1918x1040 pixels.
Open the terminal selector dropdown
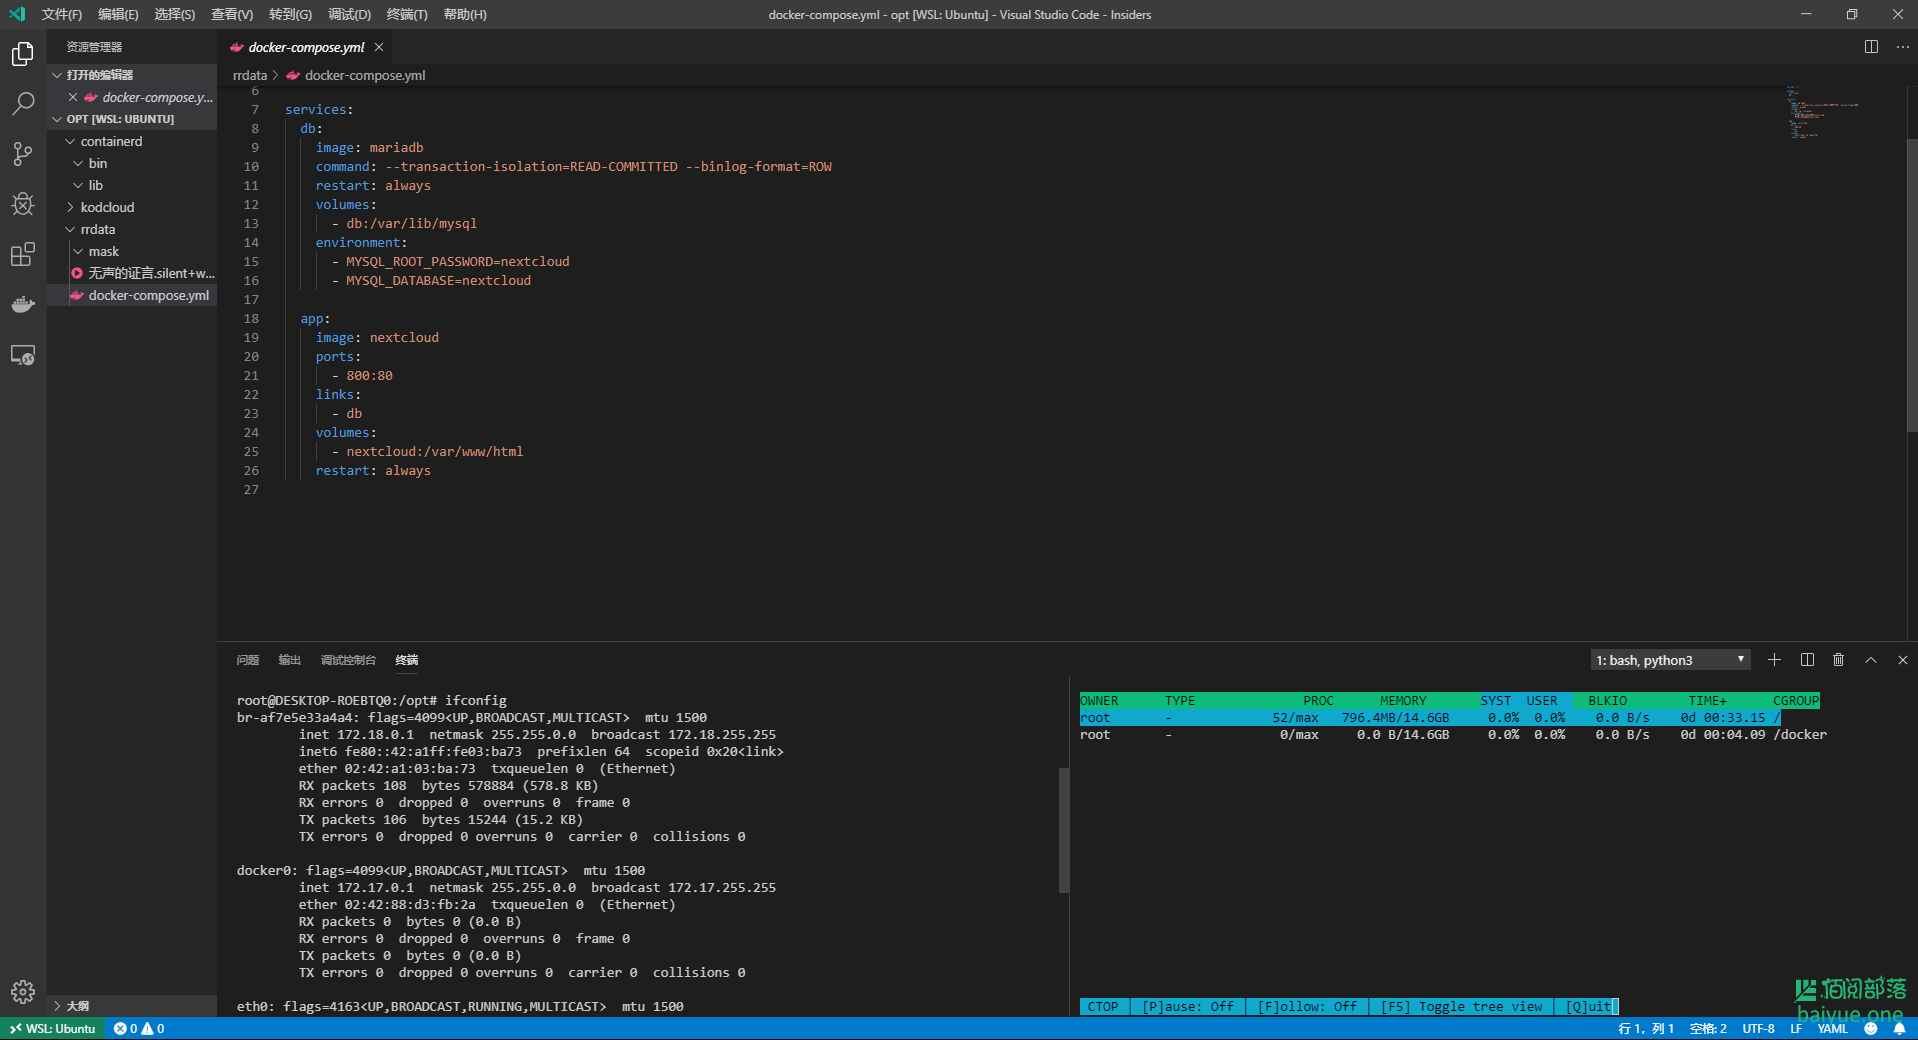[x=1670, y=660]
